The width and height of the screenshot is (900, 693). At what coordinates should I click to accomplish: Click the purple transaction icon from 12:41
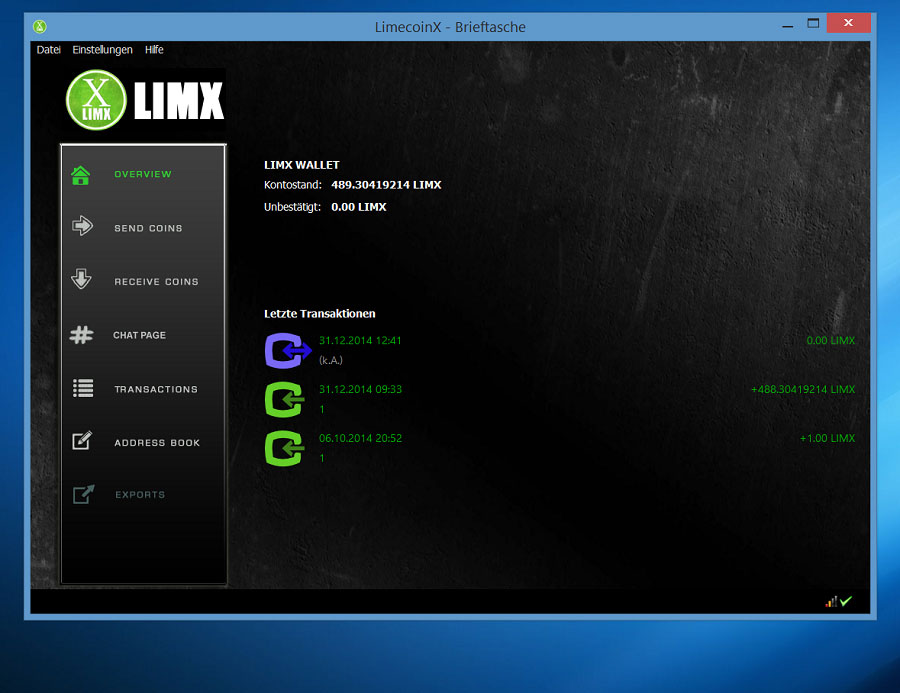pyautogui.click(x=288, y=351)
